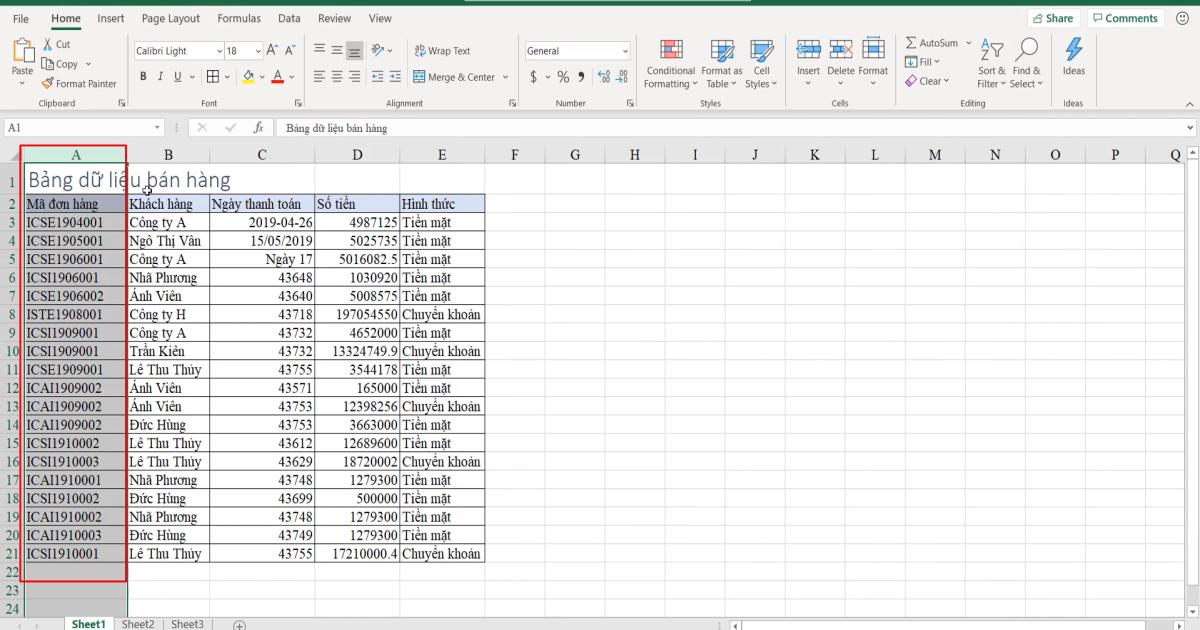The height and width of the screenshot is (630, 1200).
Task: Click the Increase Indent icon
Action: coord(393,76)
